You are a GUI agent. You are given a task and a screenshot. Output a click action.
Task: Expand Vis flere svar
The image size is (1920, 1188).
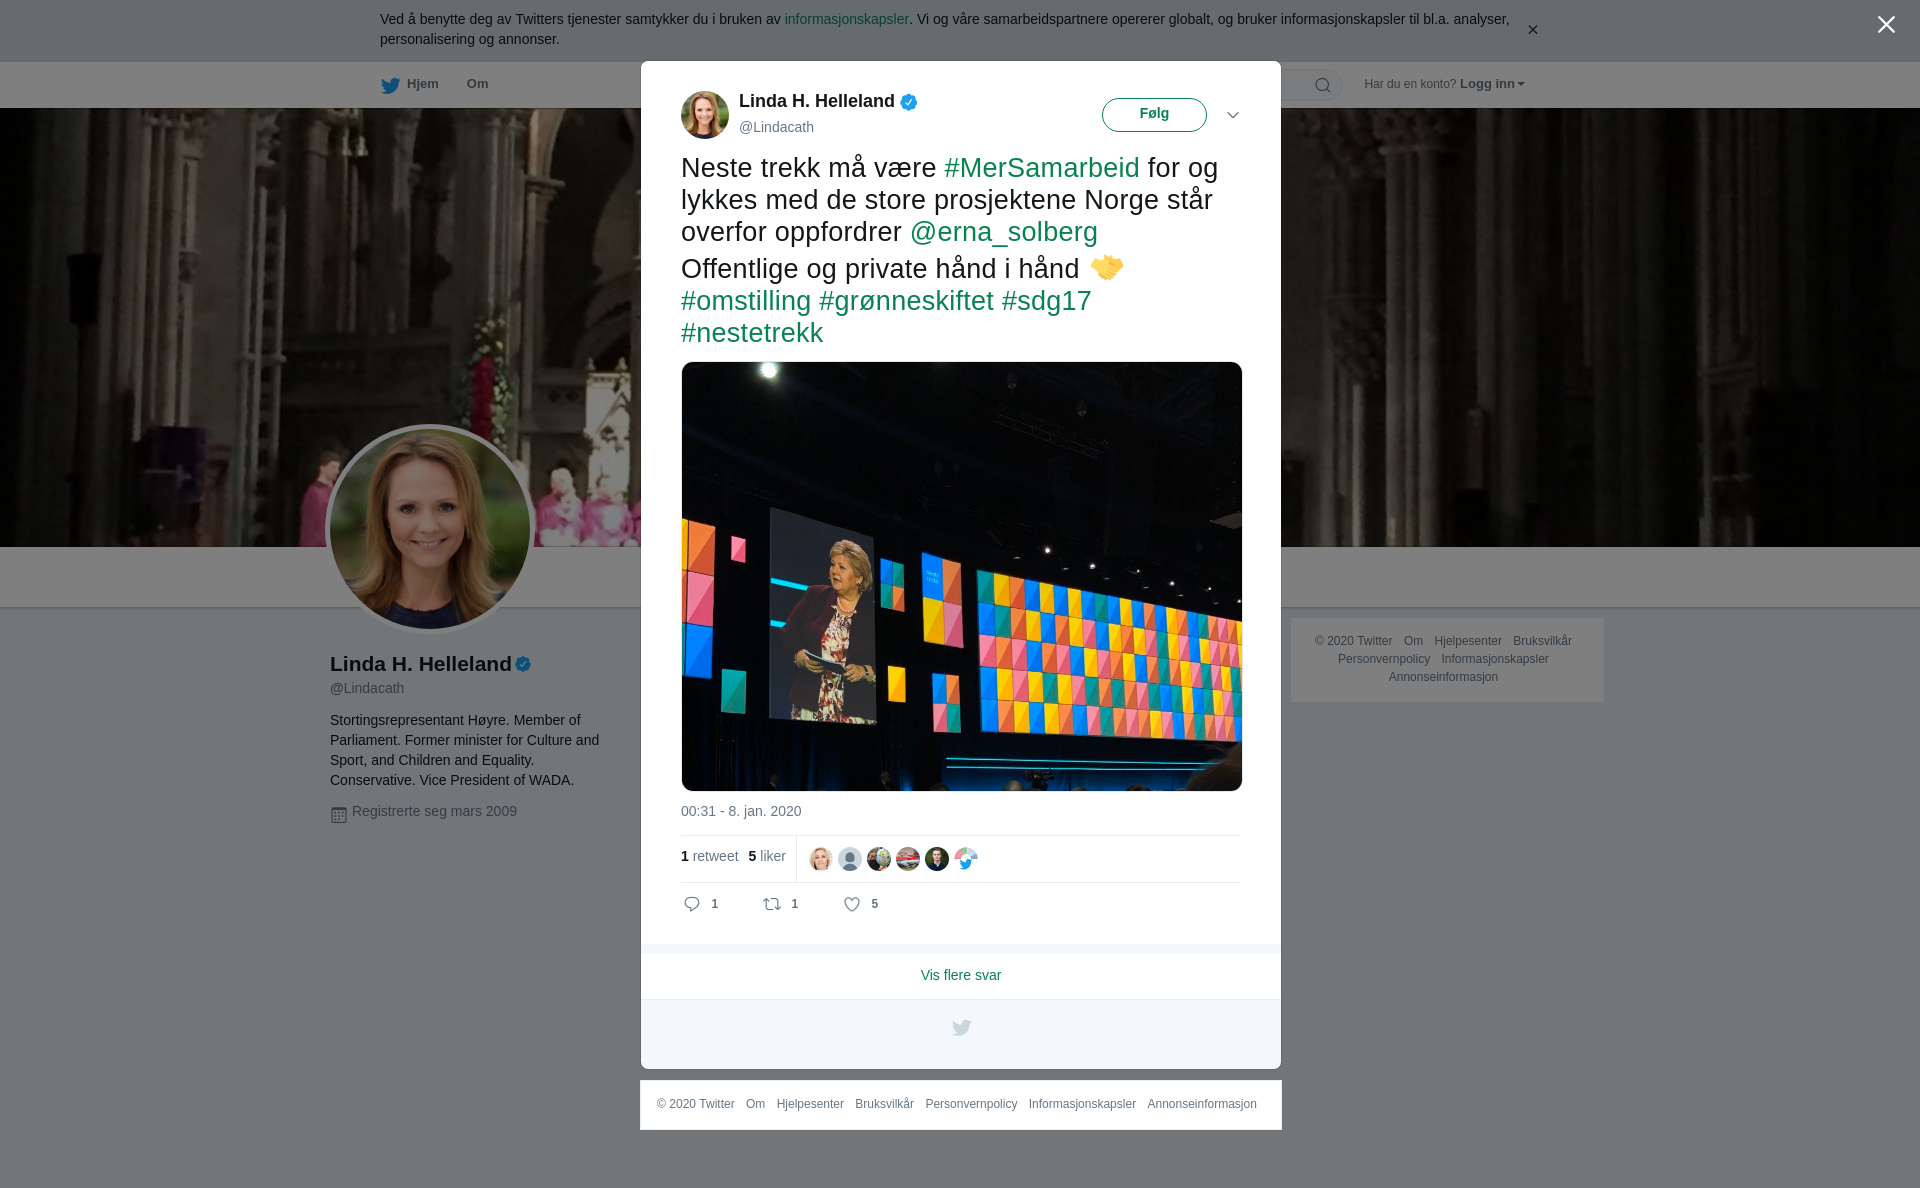click(x=960, y=975)
